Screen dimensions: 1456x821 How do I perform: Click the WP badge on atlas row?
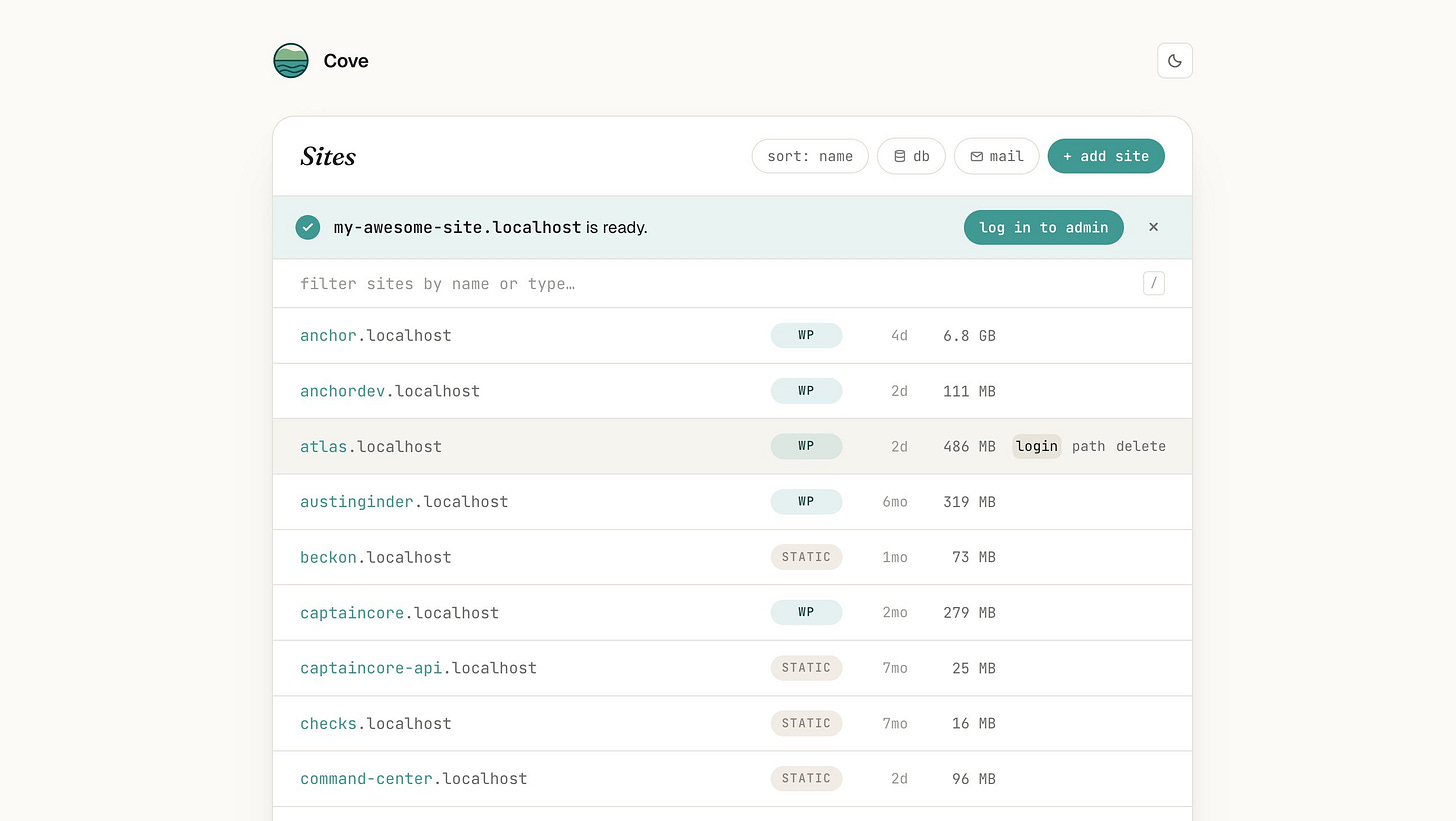pyautogui.click(x=806, y=447)
